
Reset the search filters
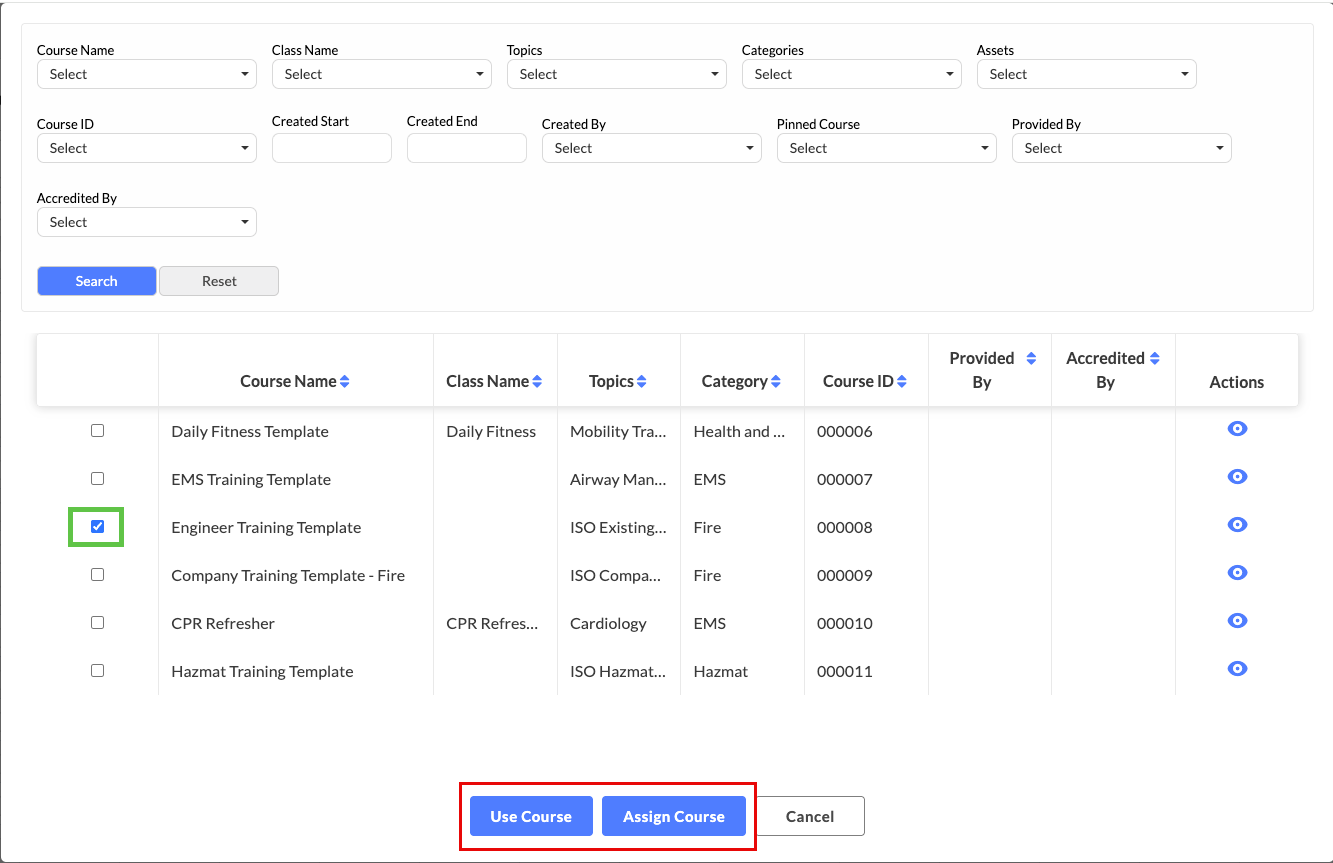[219, 281]
